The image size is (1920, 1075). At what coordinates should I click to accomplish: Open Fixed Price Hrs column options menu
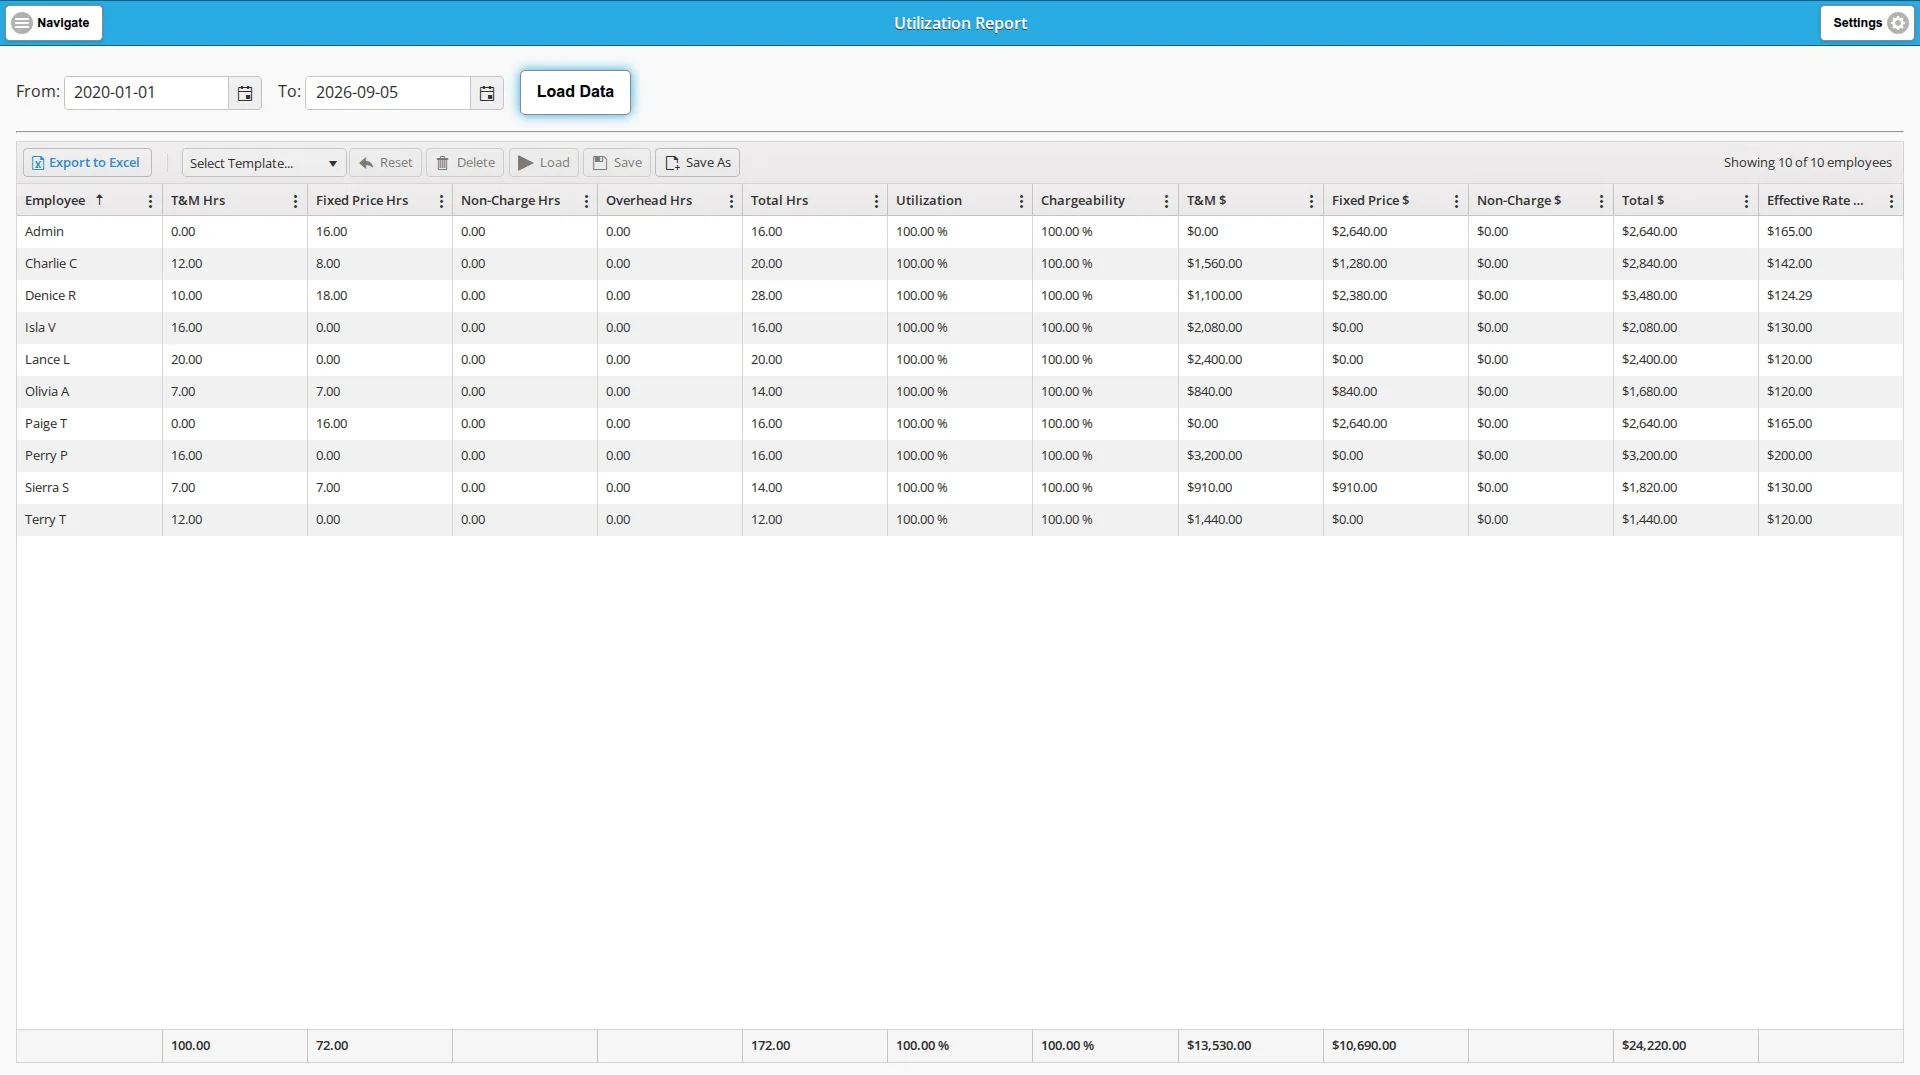441,201
